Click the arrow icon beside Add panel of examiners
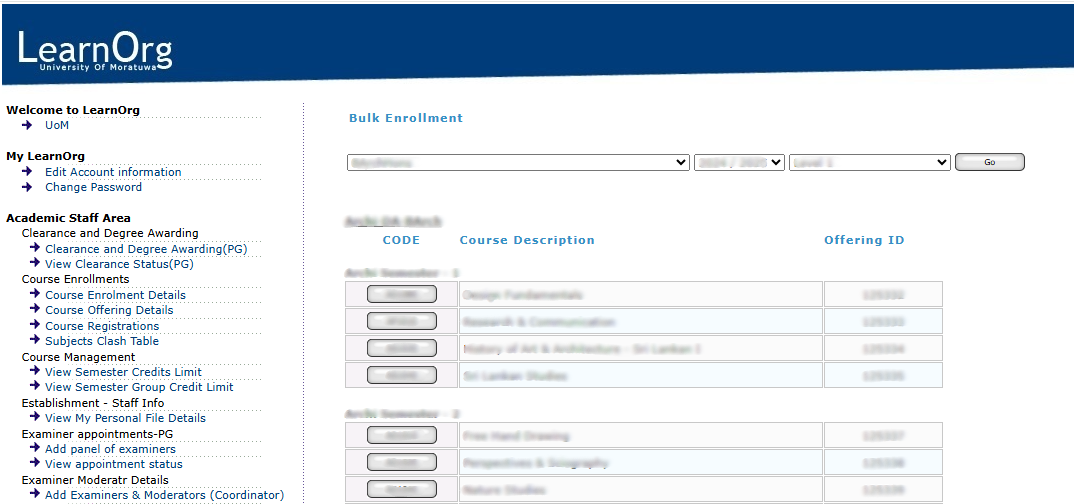The width and height of the screenshot is (1074, 504). pos(36,449)
